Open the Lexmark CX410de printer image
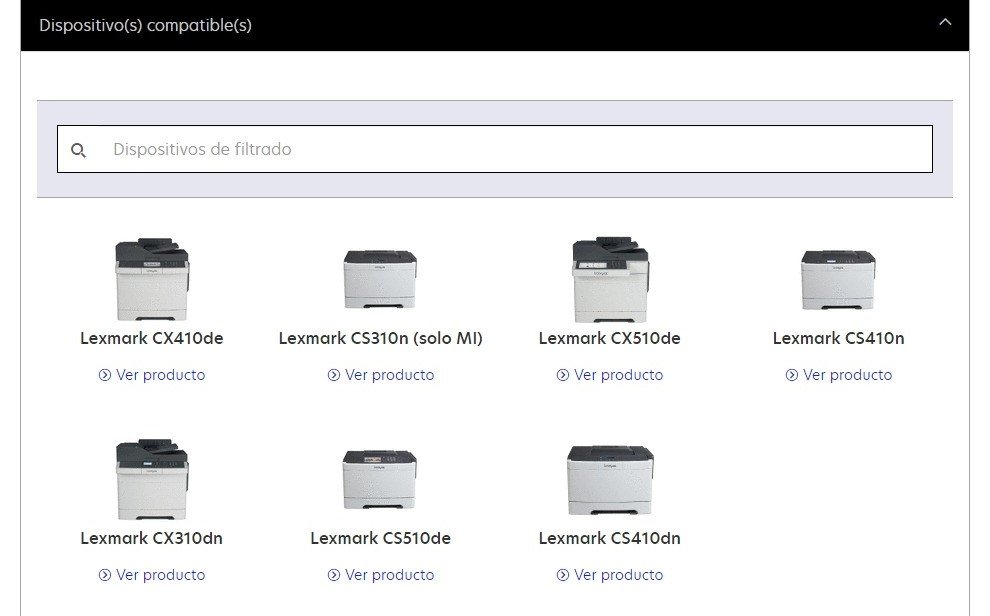 click(x=152, y=278)
